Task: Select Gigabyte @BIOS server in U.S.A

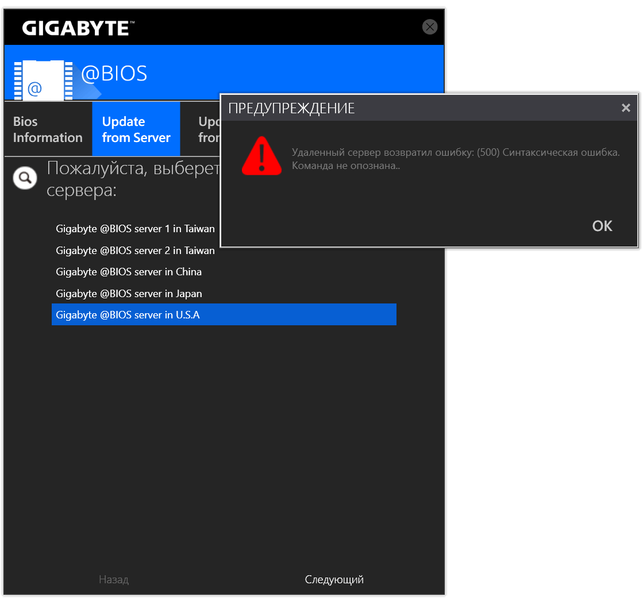Action: [224, 315]
